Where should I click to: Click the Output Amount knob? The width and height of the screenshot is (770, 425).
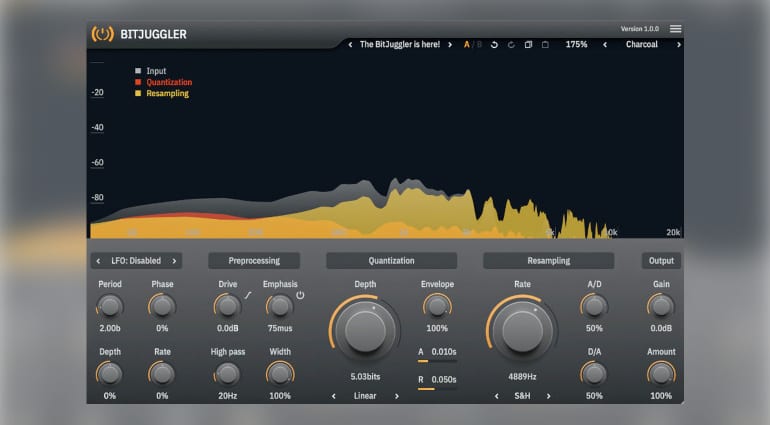pos(661,374)
